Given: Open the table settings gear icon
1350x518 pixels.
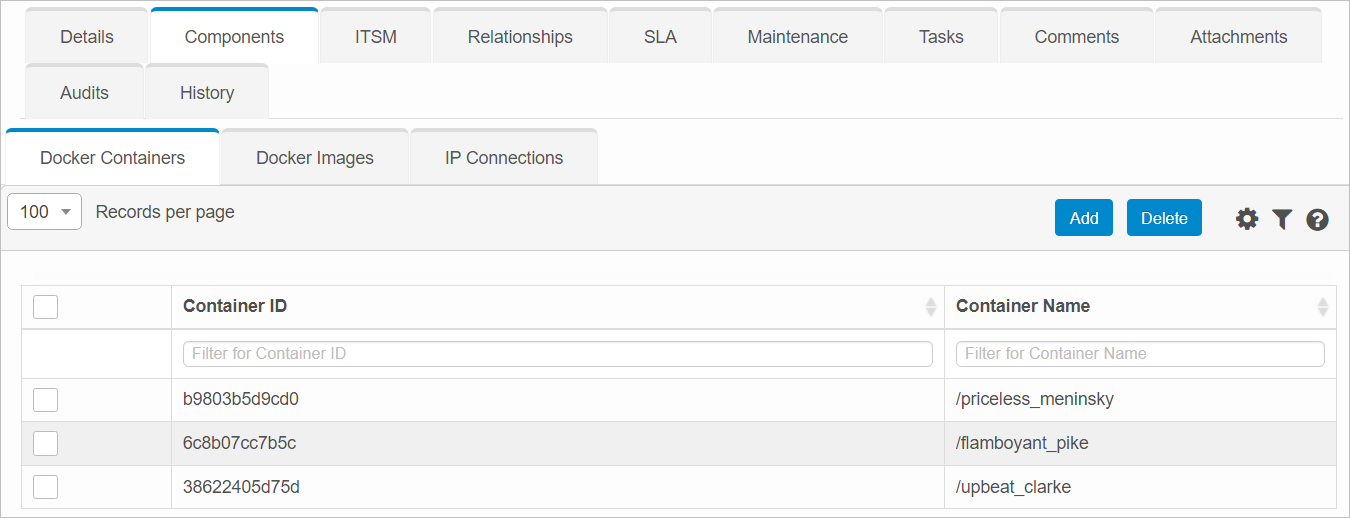Looking at the screenshot, I should point(1246,219).
